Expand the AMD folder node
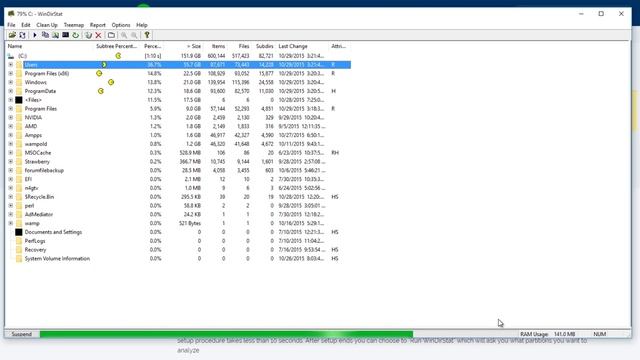This screenshot has width=640, height=360. (x=11, y=127)
